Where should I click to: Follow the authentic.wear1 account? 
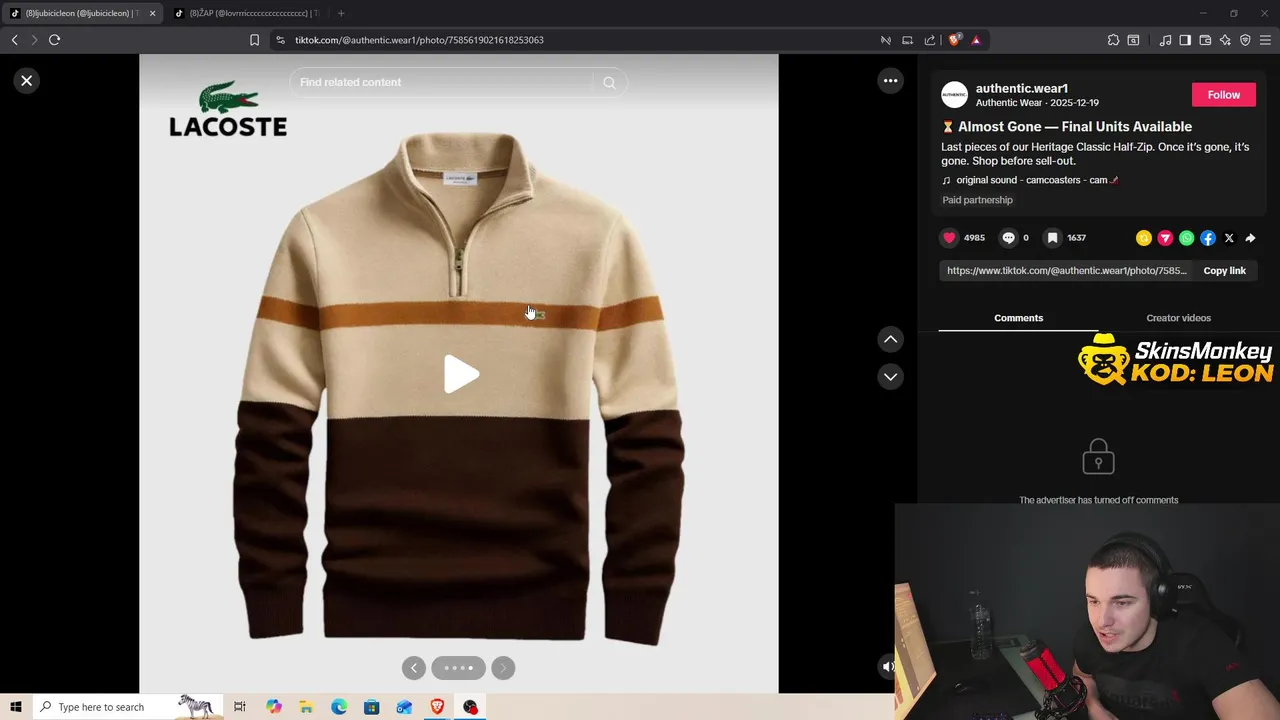coord(1224,95)
